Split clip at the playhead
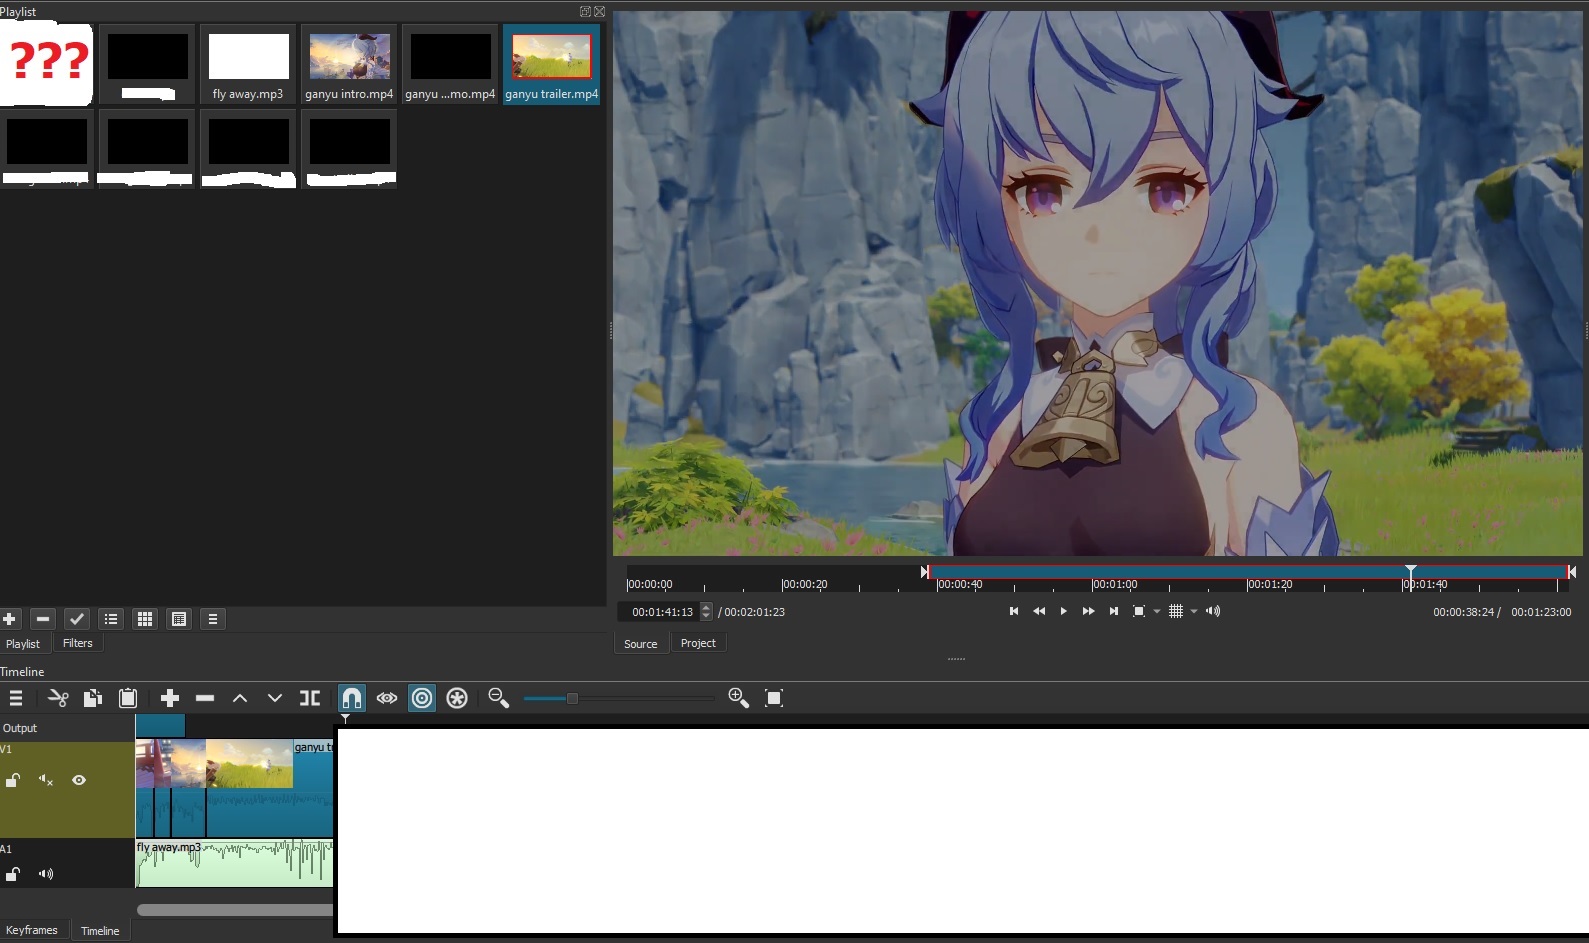 pyautogui.click(x=310, y=698)
